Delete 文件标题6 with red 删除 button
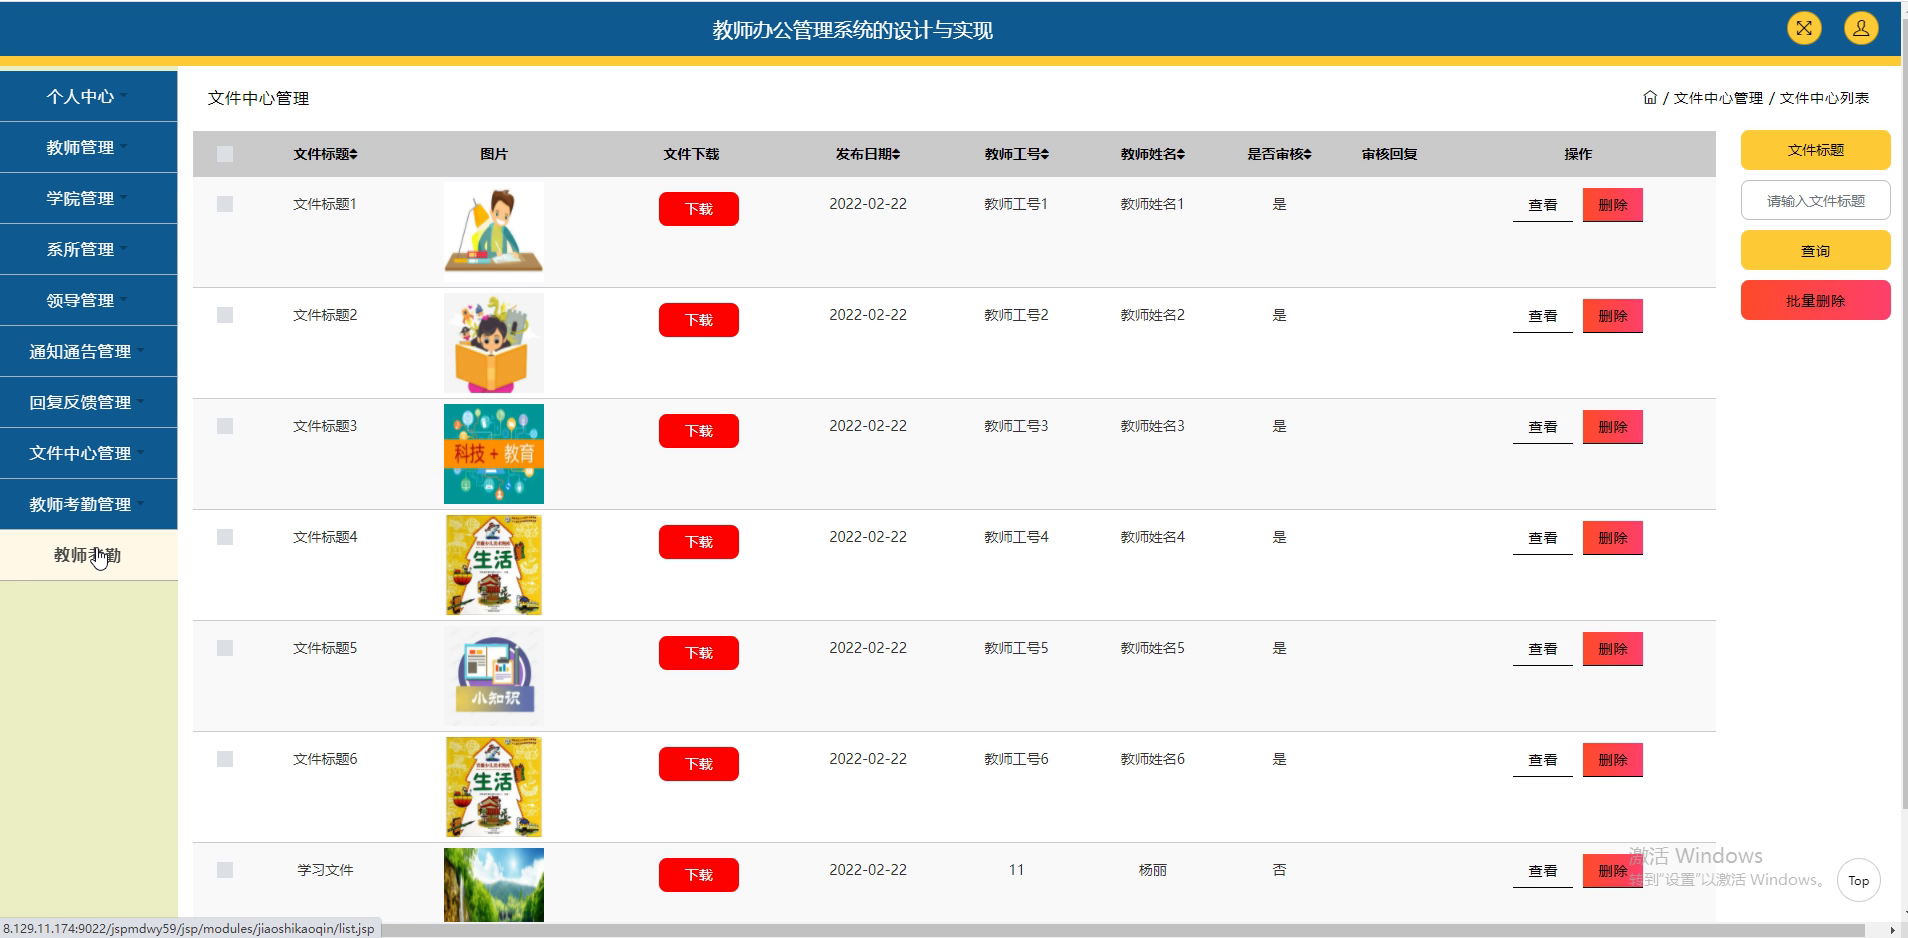Image resolution: width=1908 pixels, height=938 pixels. tap(1612, 760)
